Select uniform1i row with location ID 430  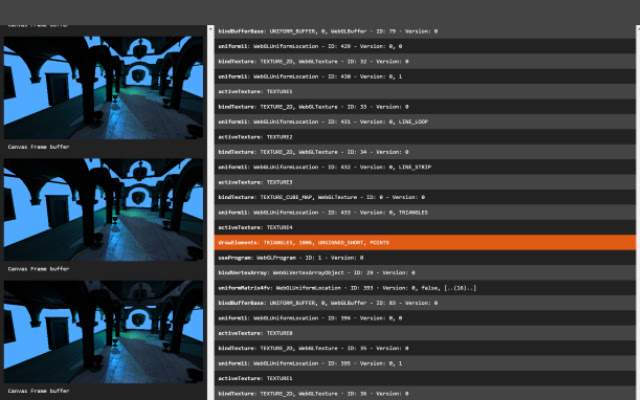[425, 76]
